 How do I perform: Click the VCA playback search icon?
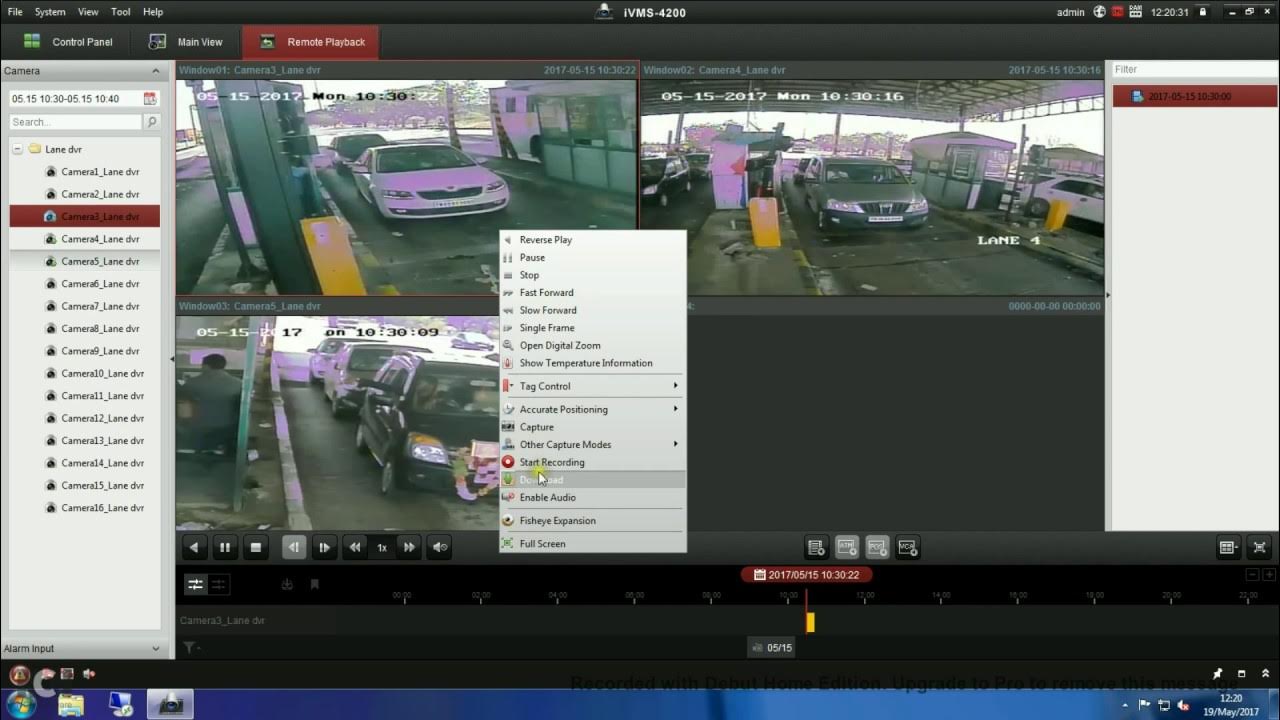(908, 547)
